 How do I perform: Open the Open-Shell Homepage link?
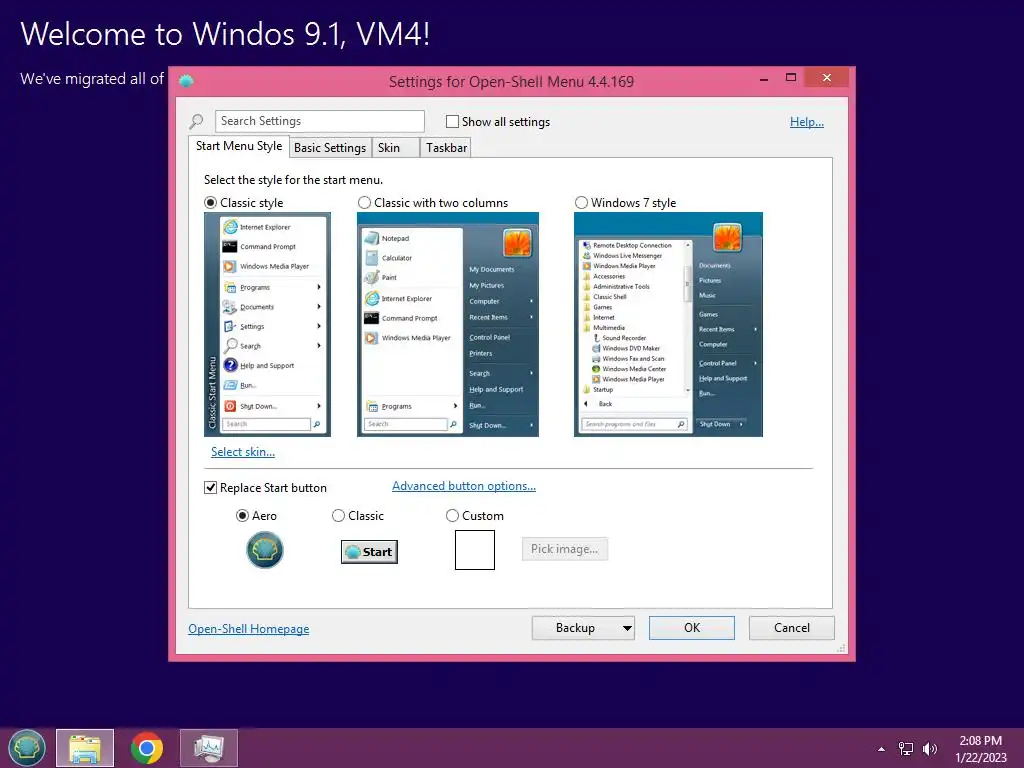pos(249,629)
